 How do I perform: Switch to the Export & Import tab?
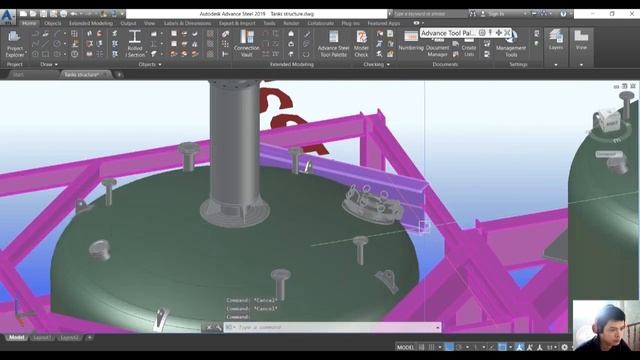(237, 23)
